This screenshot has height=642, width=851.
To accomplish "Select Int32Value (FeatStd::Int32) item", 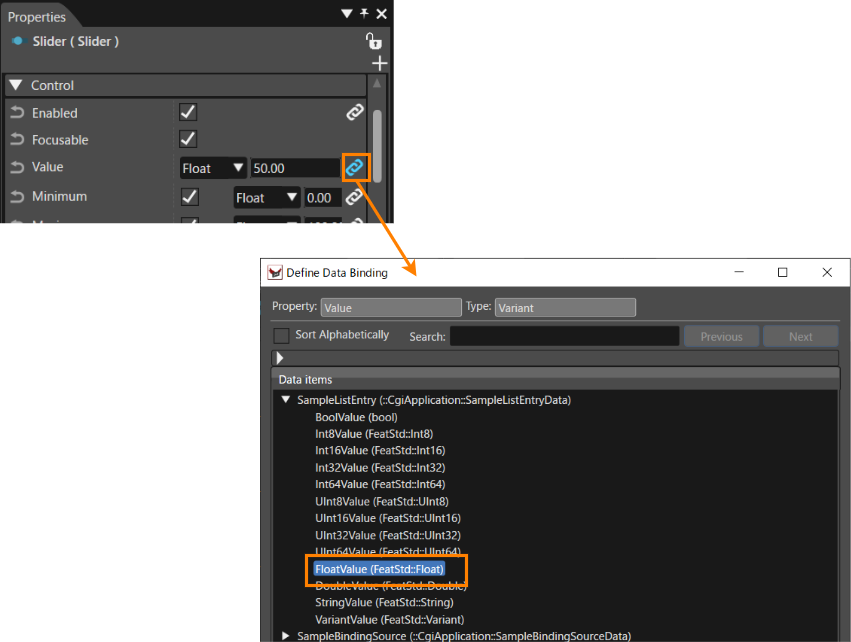I will click(x=380, y=467).
